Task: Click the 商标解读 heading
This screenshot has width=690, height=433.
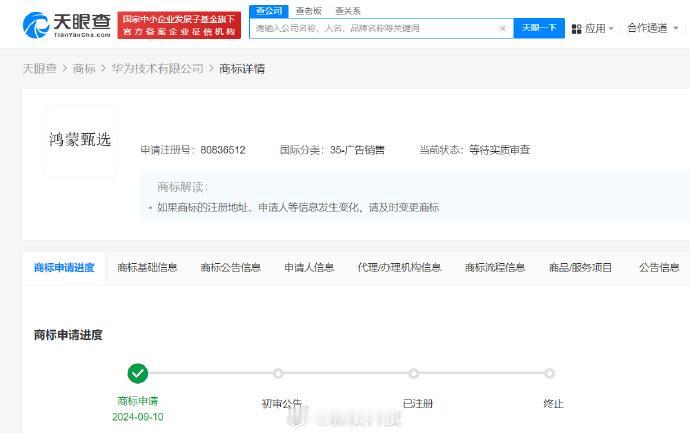Action: click(x=182, y=187)
